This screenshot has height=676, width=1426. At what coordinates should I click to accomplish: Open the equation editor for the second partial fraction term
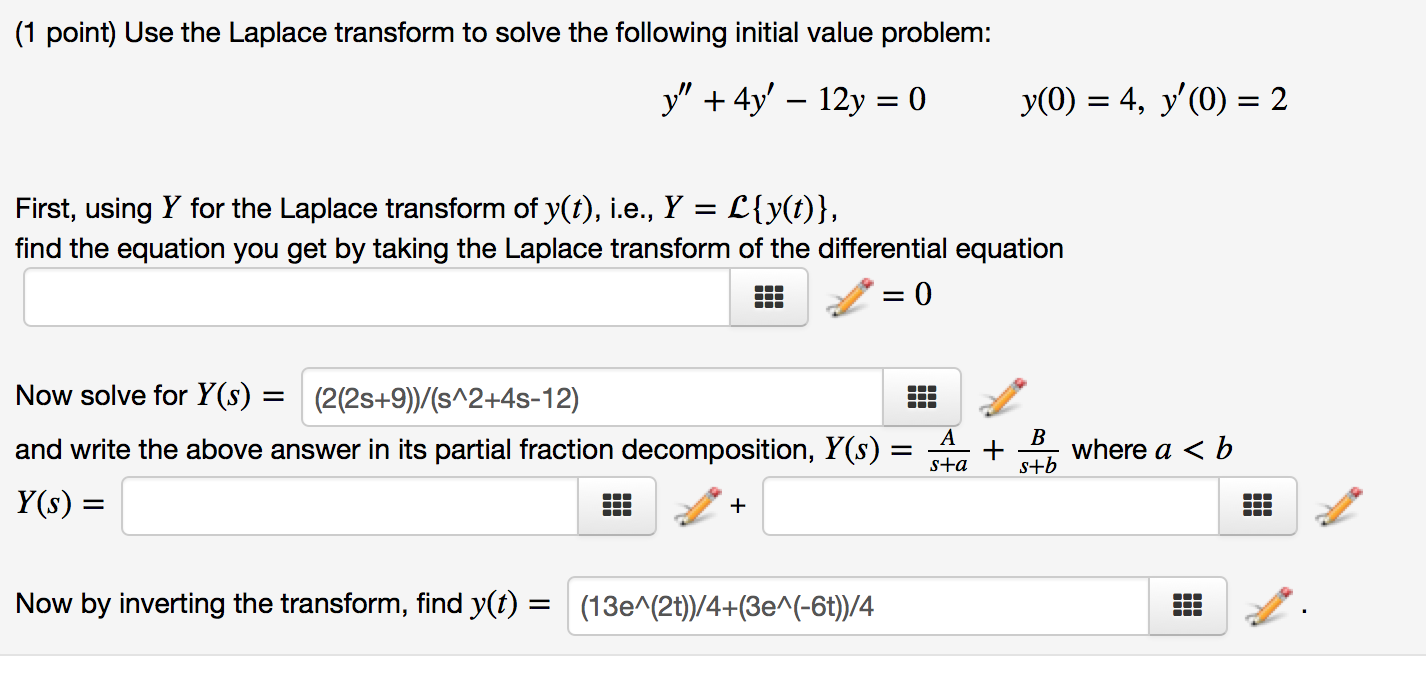point(1257,506)
